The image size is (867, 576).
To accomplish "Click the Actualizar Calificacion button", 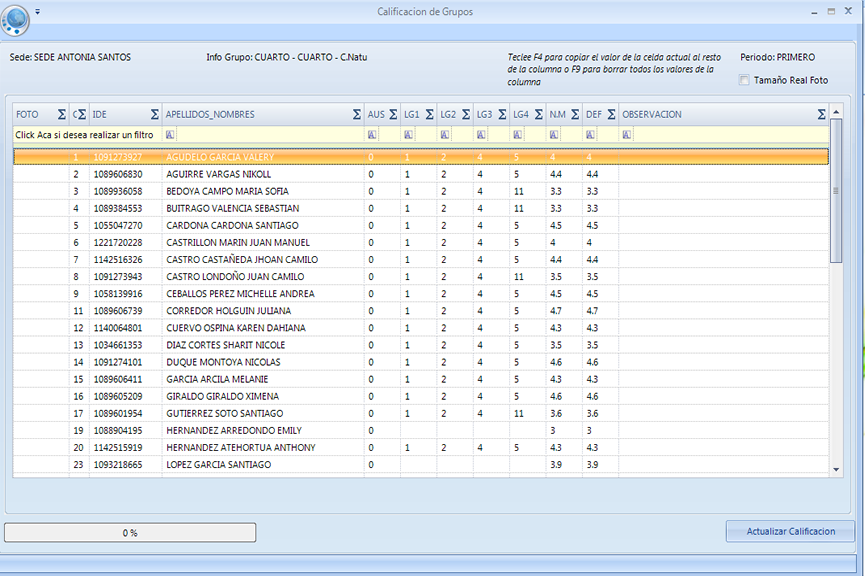I will 790,531.
